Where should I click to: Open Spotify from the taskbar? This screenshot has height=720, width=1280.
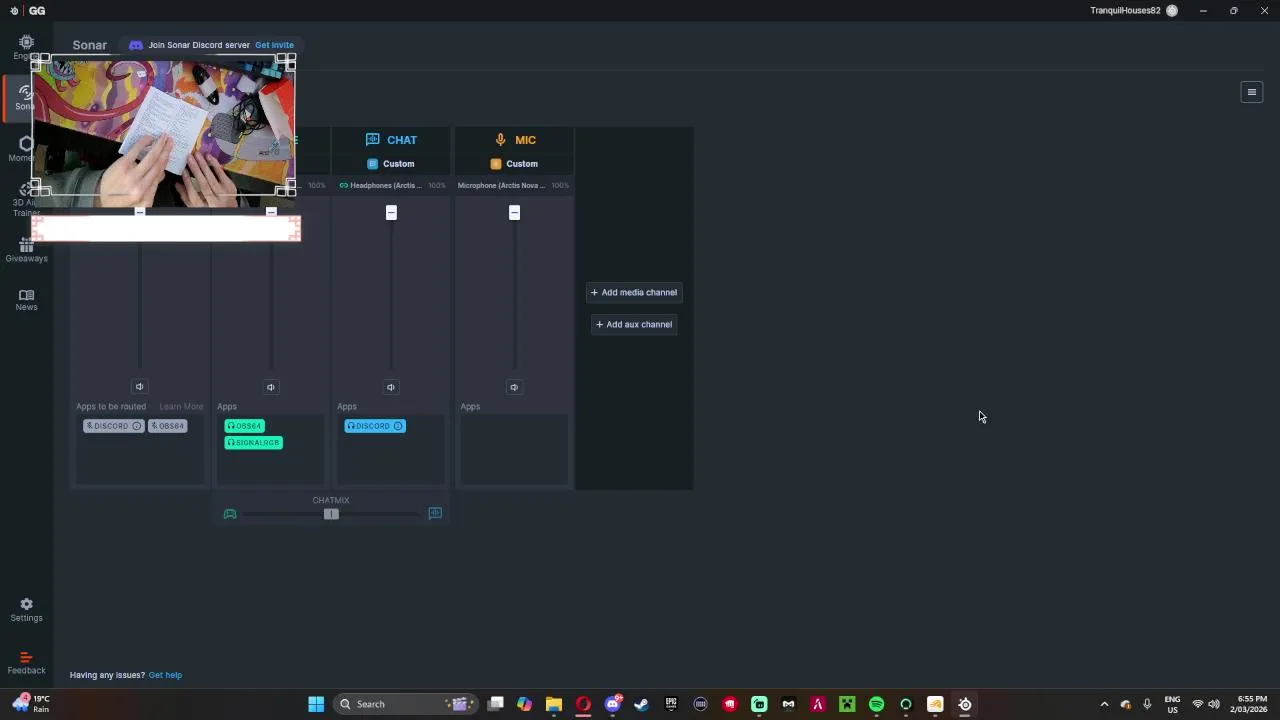(877, 704)
